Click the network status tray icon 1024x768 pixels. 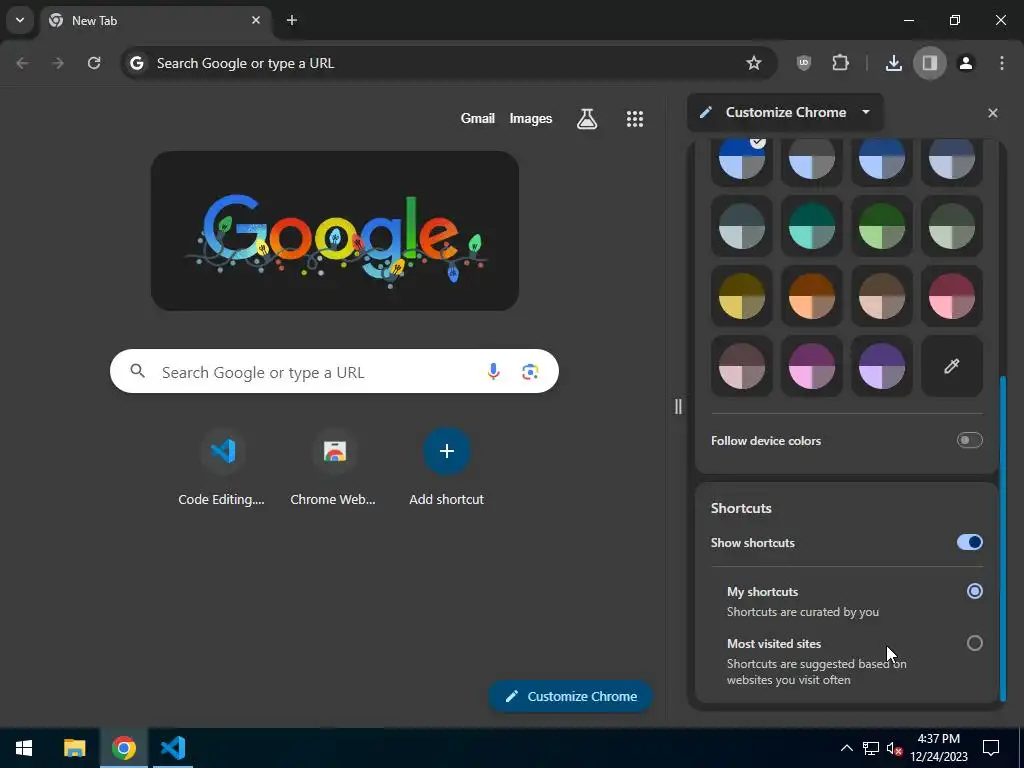coord(871,748)
